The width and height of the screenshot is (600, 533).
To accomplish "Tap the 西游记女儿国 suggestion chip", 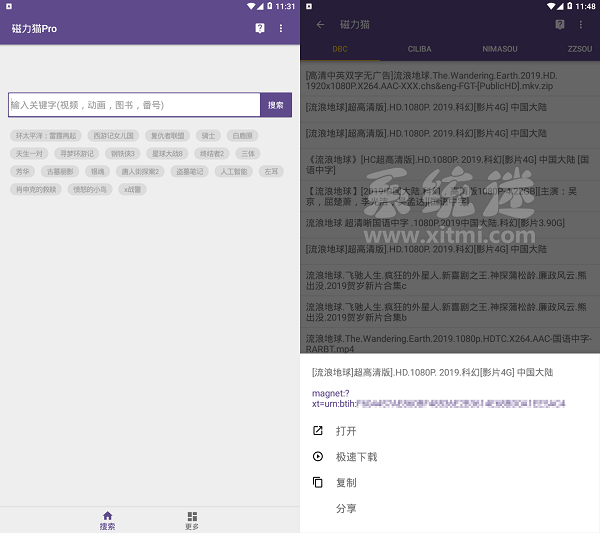I will pos(113,136).
